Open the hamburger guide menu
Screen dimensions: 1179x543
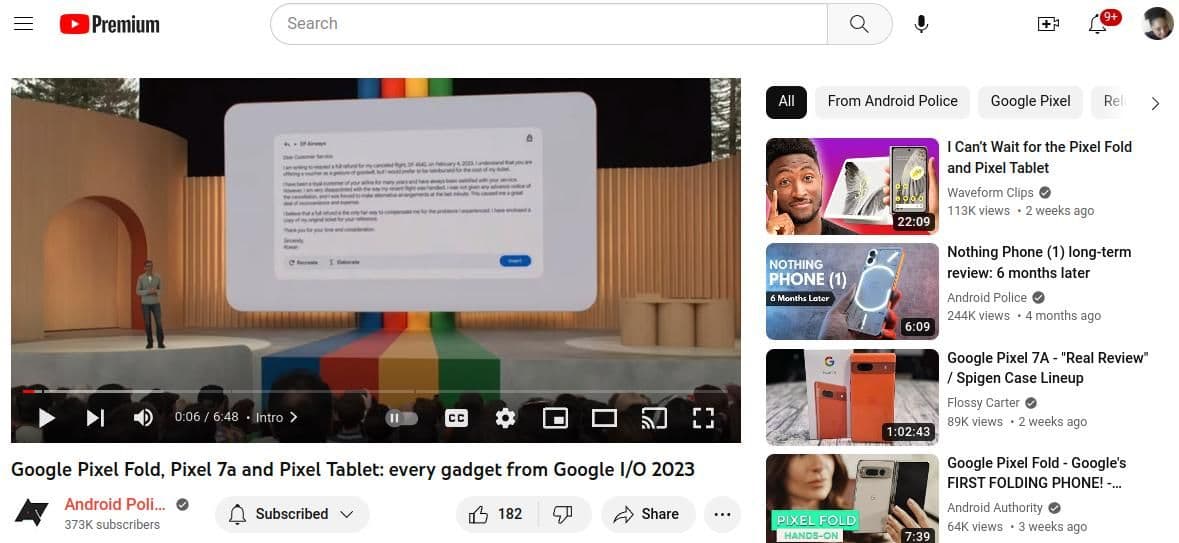pos(23,23)
